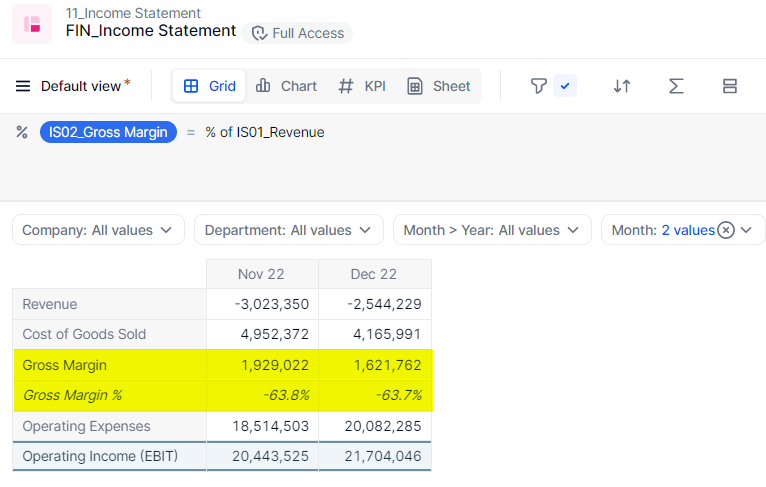Open the sort arrows icon

point(622,86)
